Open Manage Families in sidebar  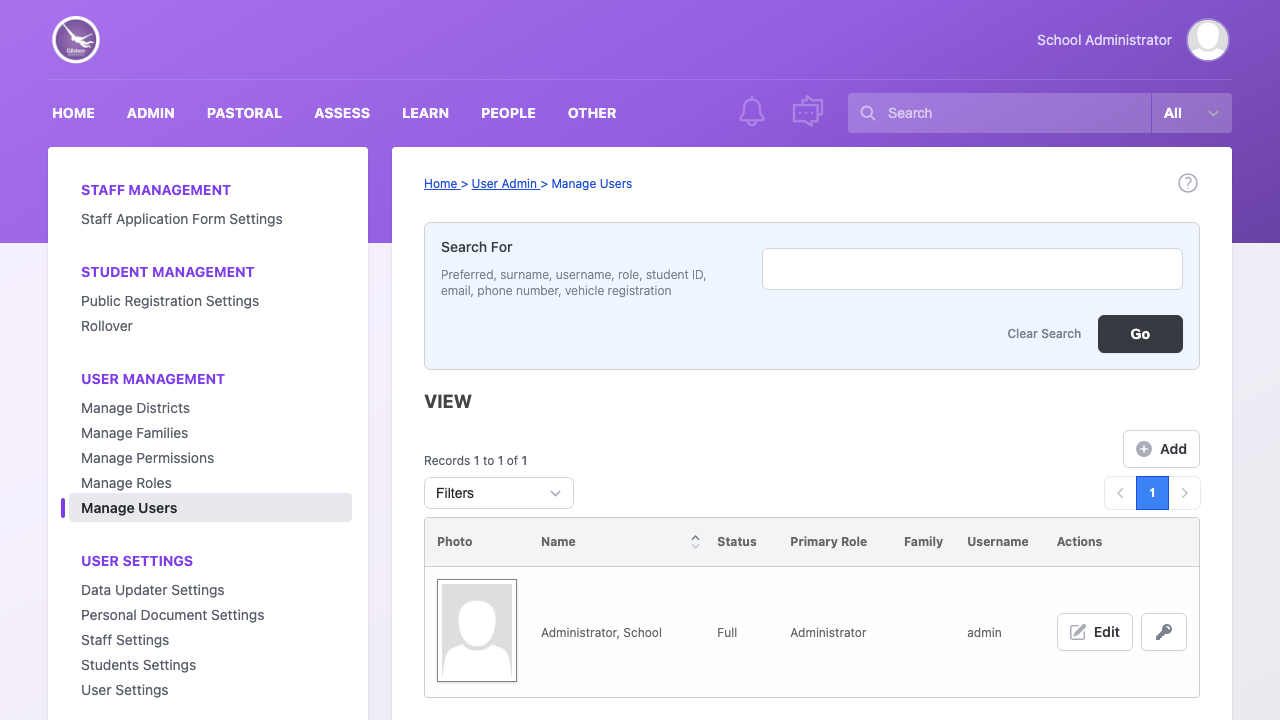tap(134, 433)
